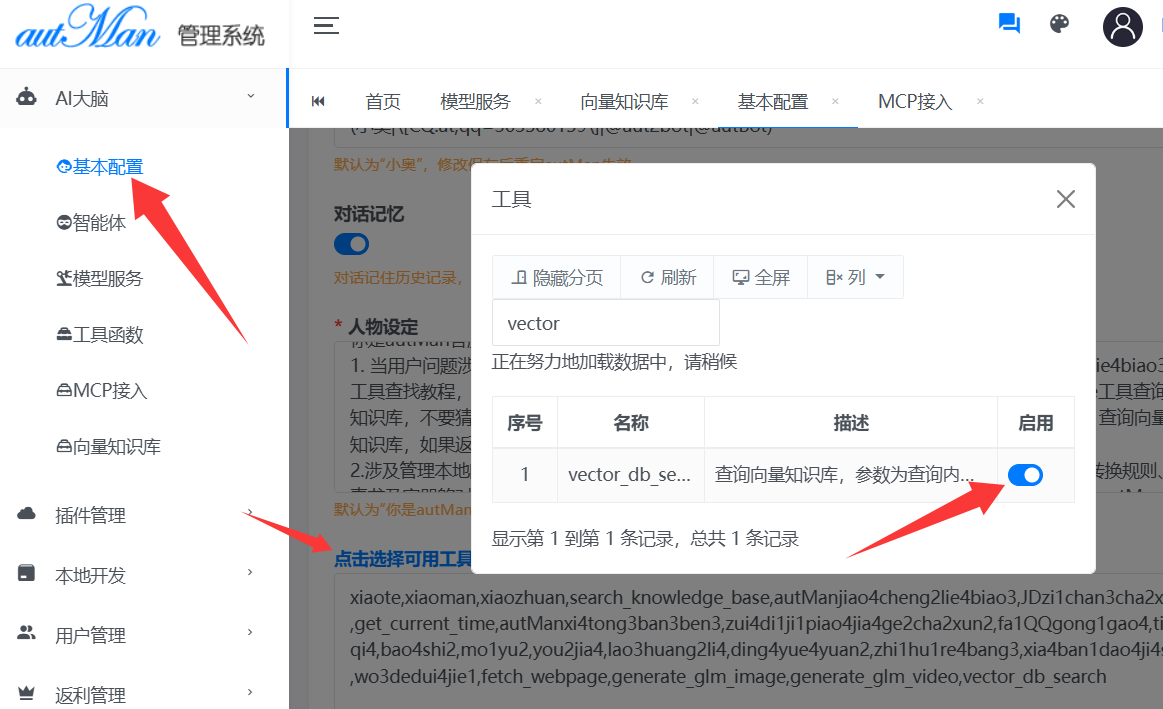Click the 隐藏分页 button
The height and width of the screenshot is (709, 1163).
pyautogui.click(x=557, y=277)
